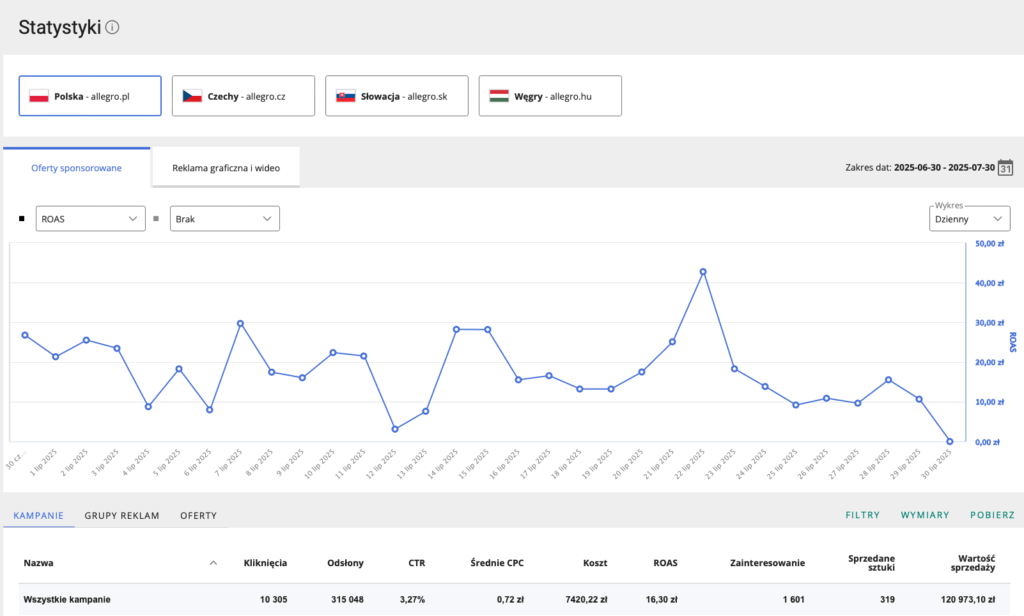The height and width of the screenshot is (616, 1024).
Task: Sort by Nazwa using the arrow icon
Action: [x=213, y=563]
